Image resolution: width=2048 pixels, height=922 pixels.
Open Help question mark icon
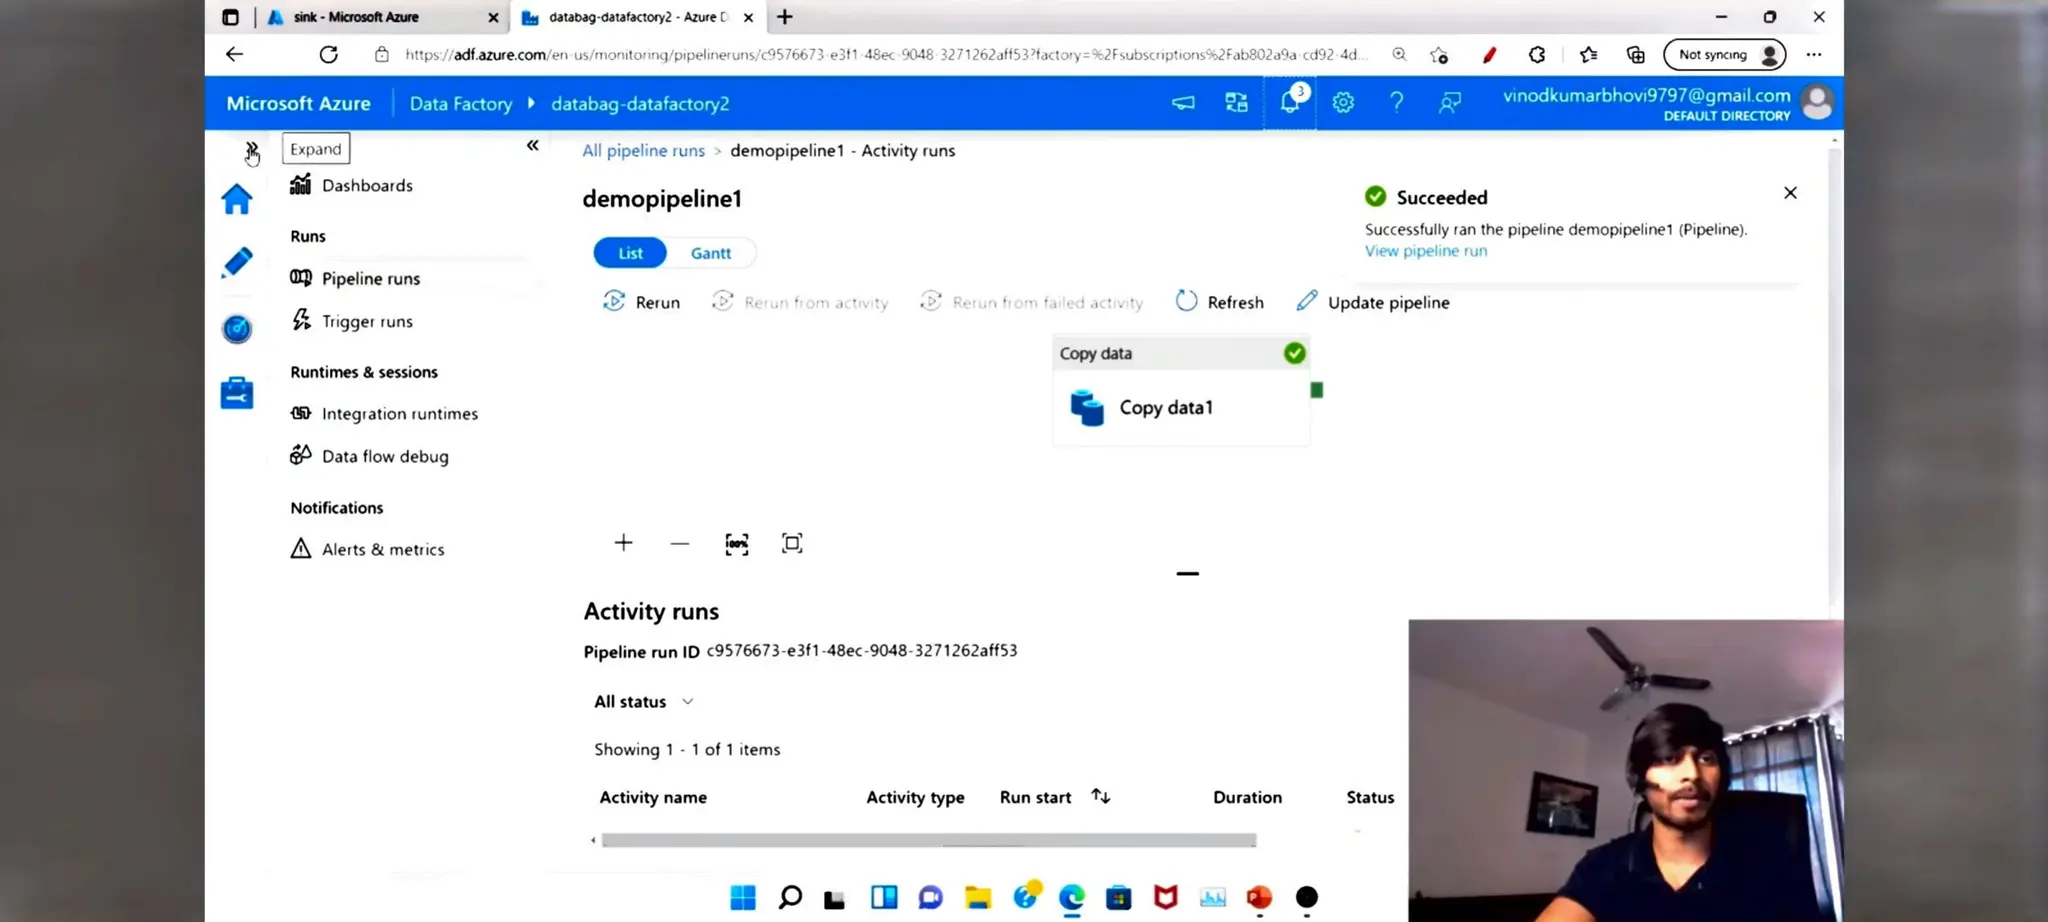pyautogui.click(x=1396, y=102)
